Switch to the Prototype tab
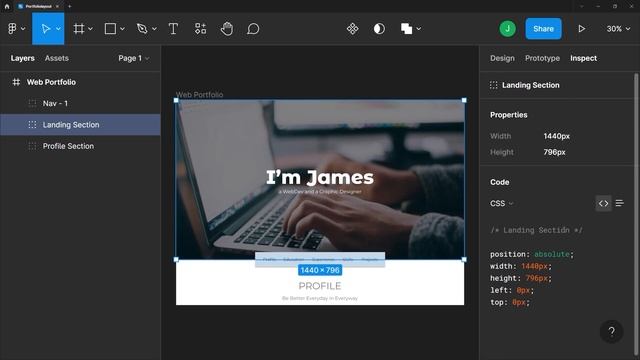 (x=542, y=58)
